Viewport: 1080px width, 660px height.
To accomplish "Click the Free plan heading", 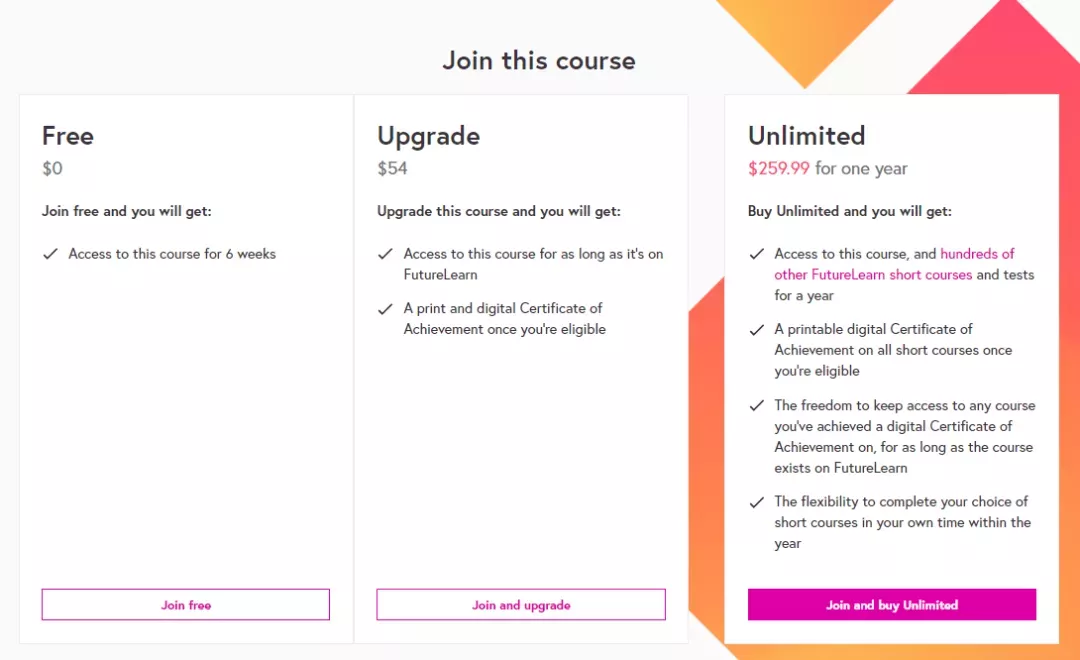I will 68,136.
